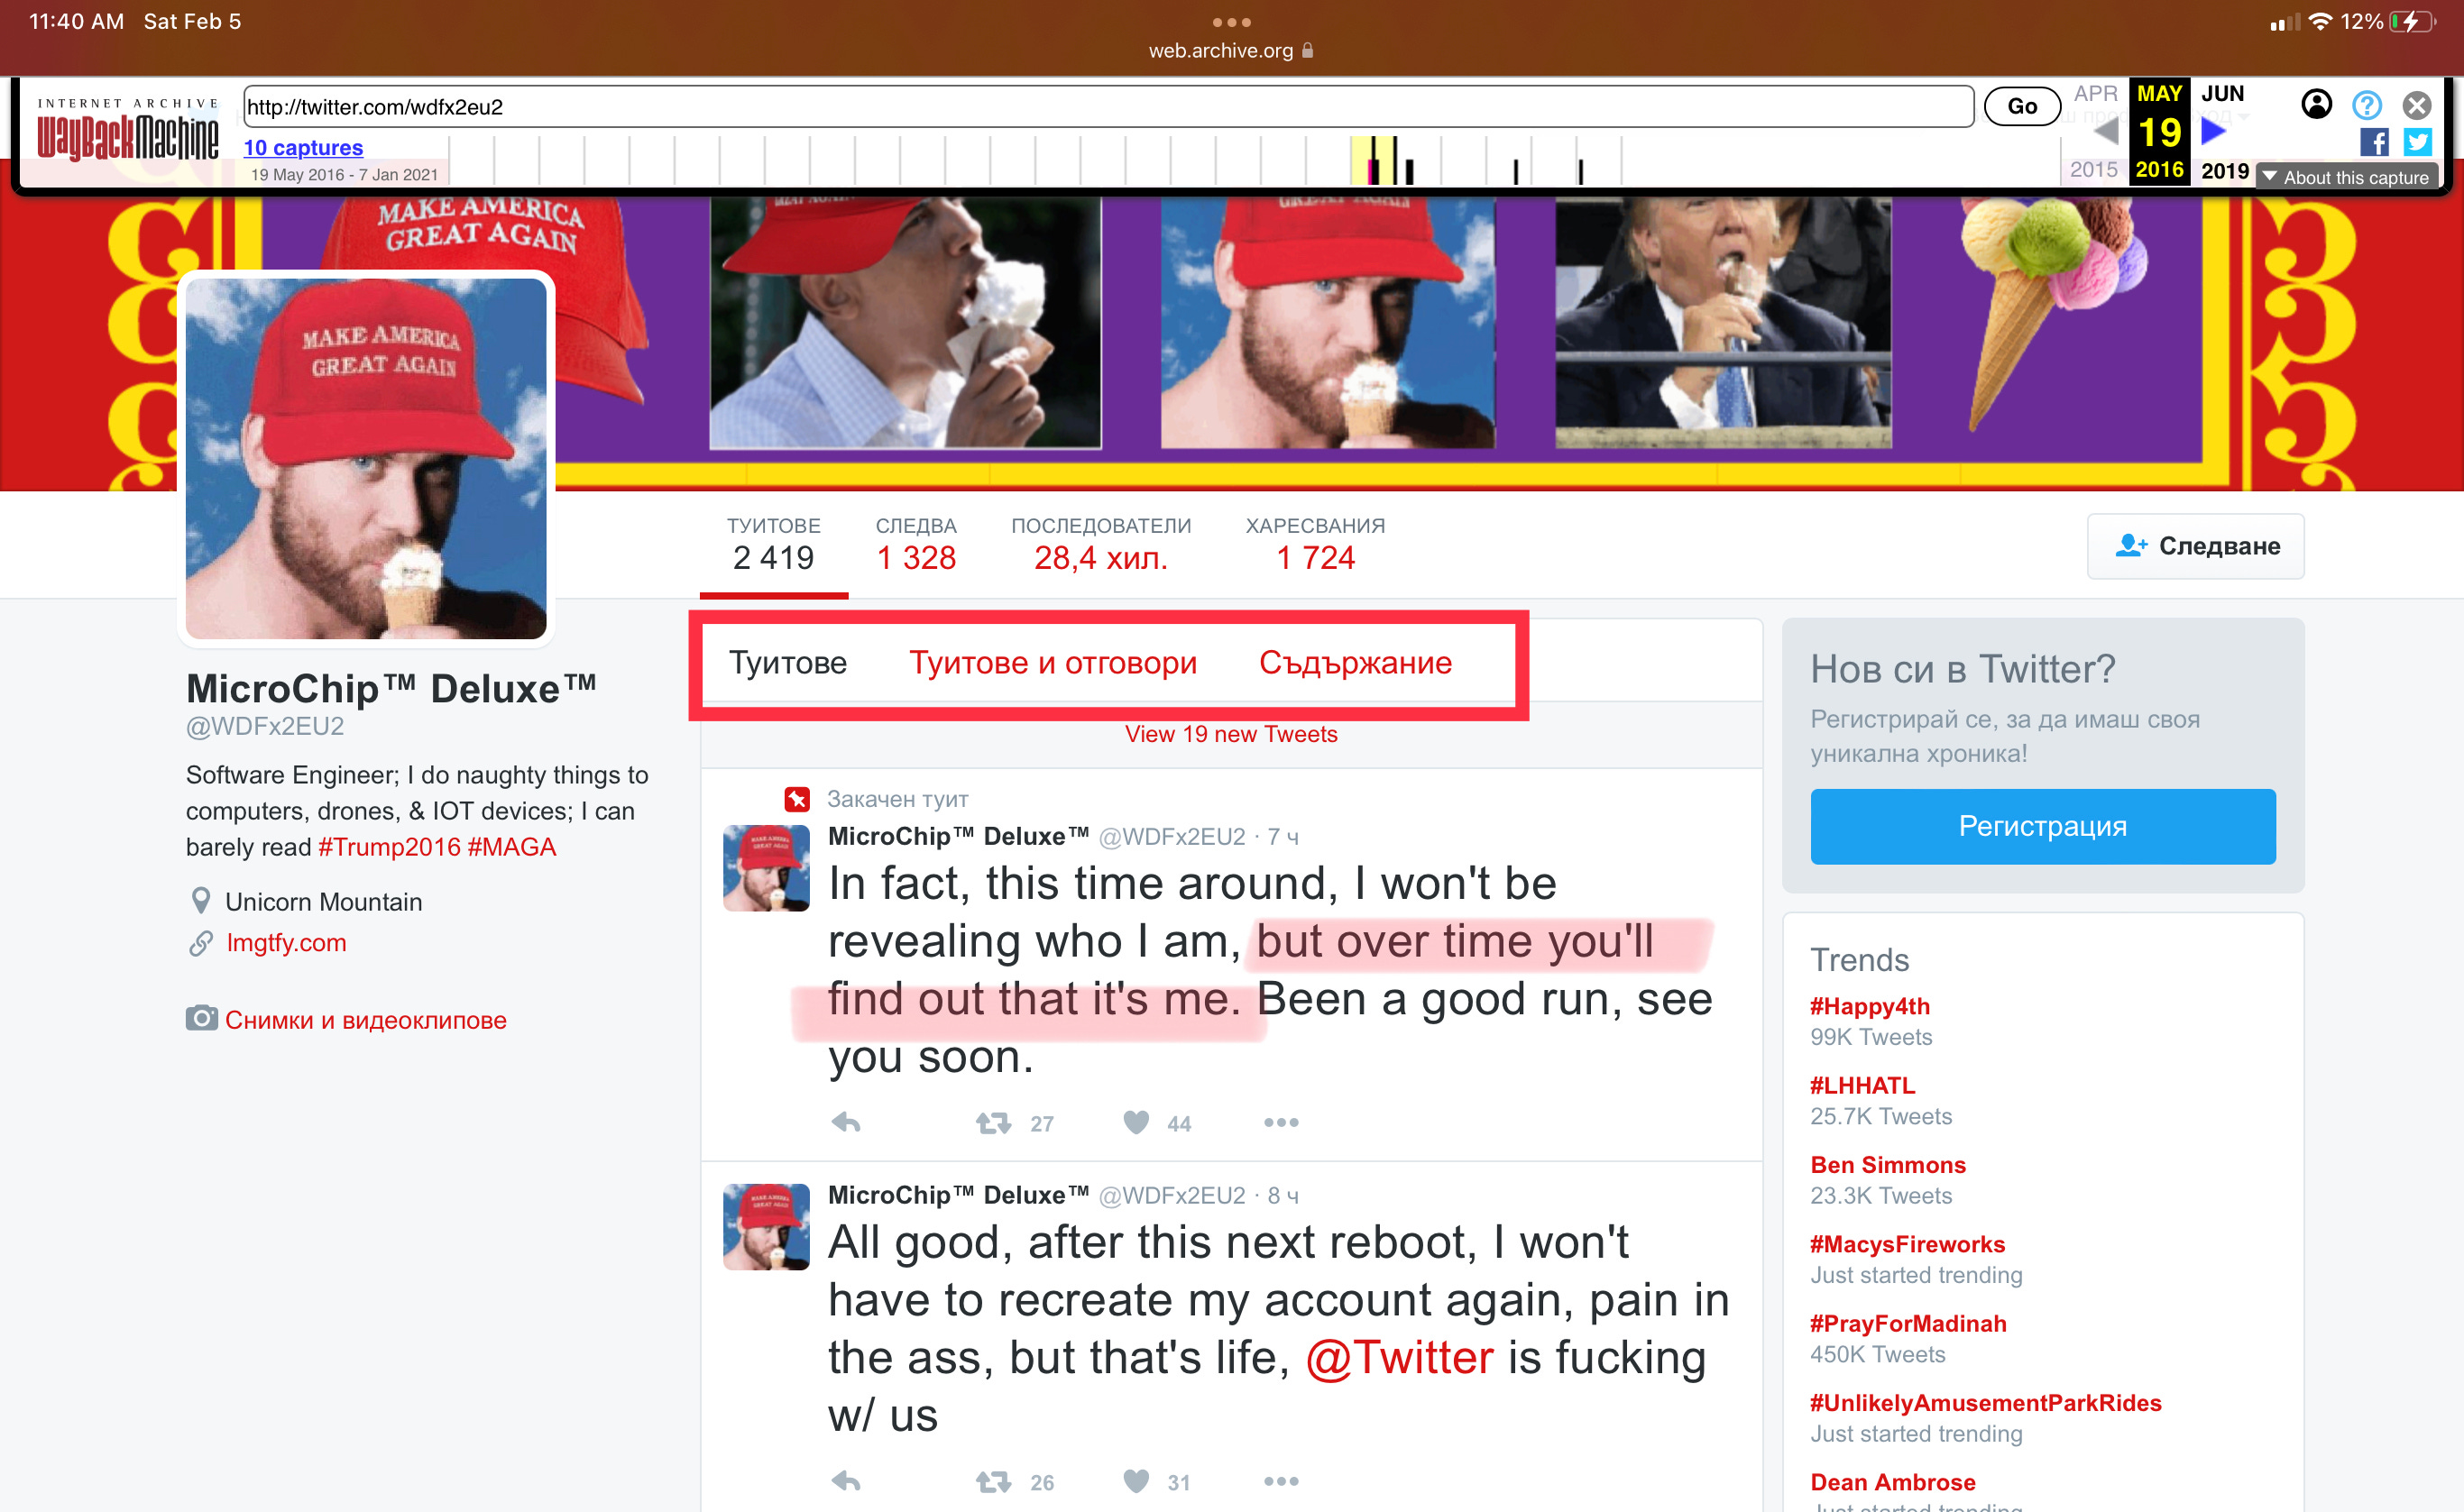
Task: Open the ХАРЕСВАНИЯ 1 724 likes stat
Action: click(x=1315, y=545)
